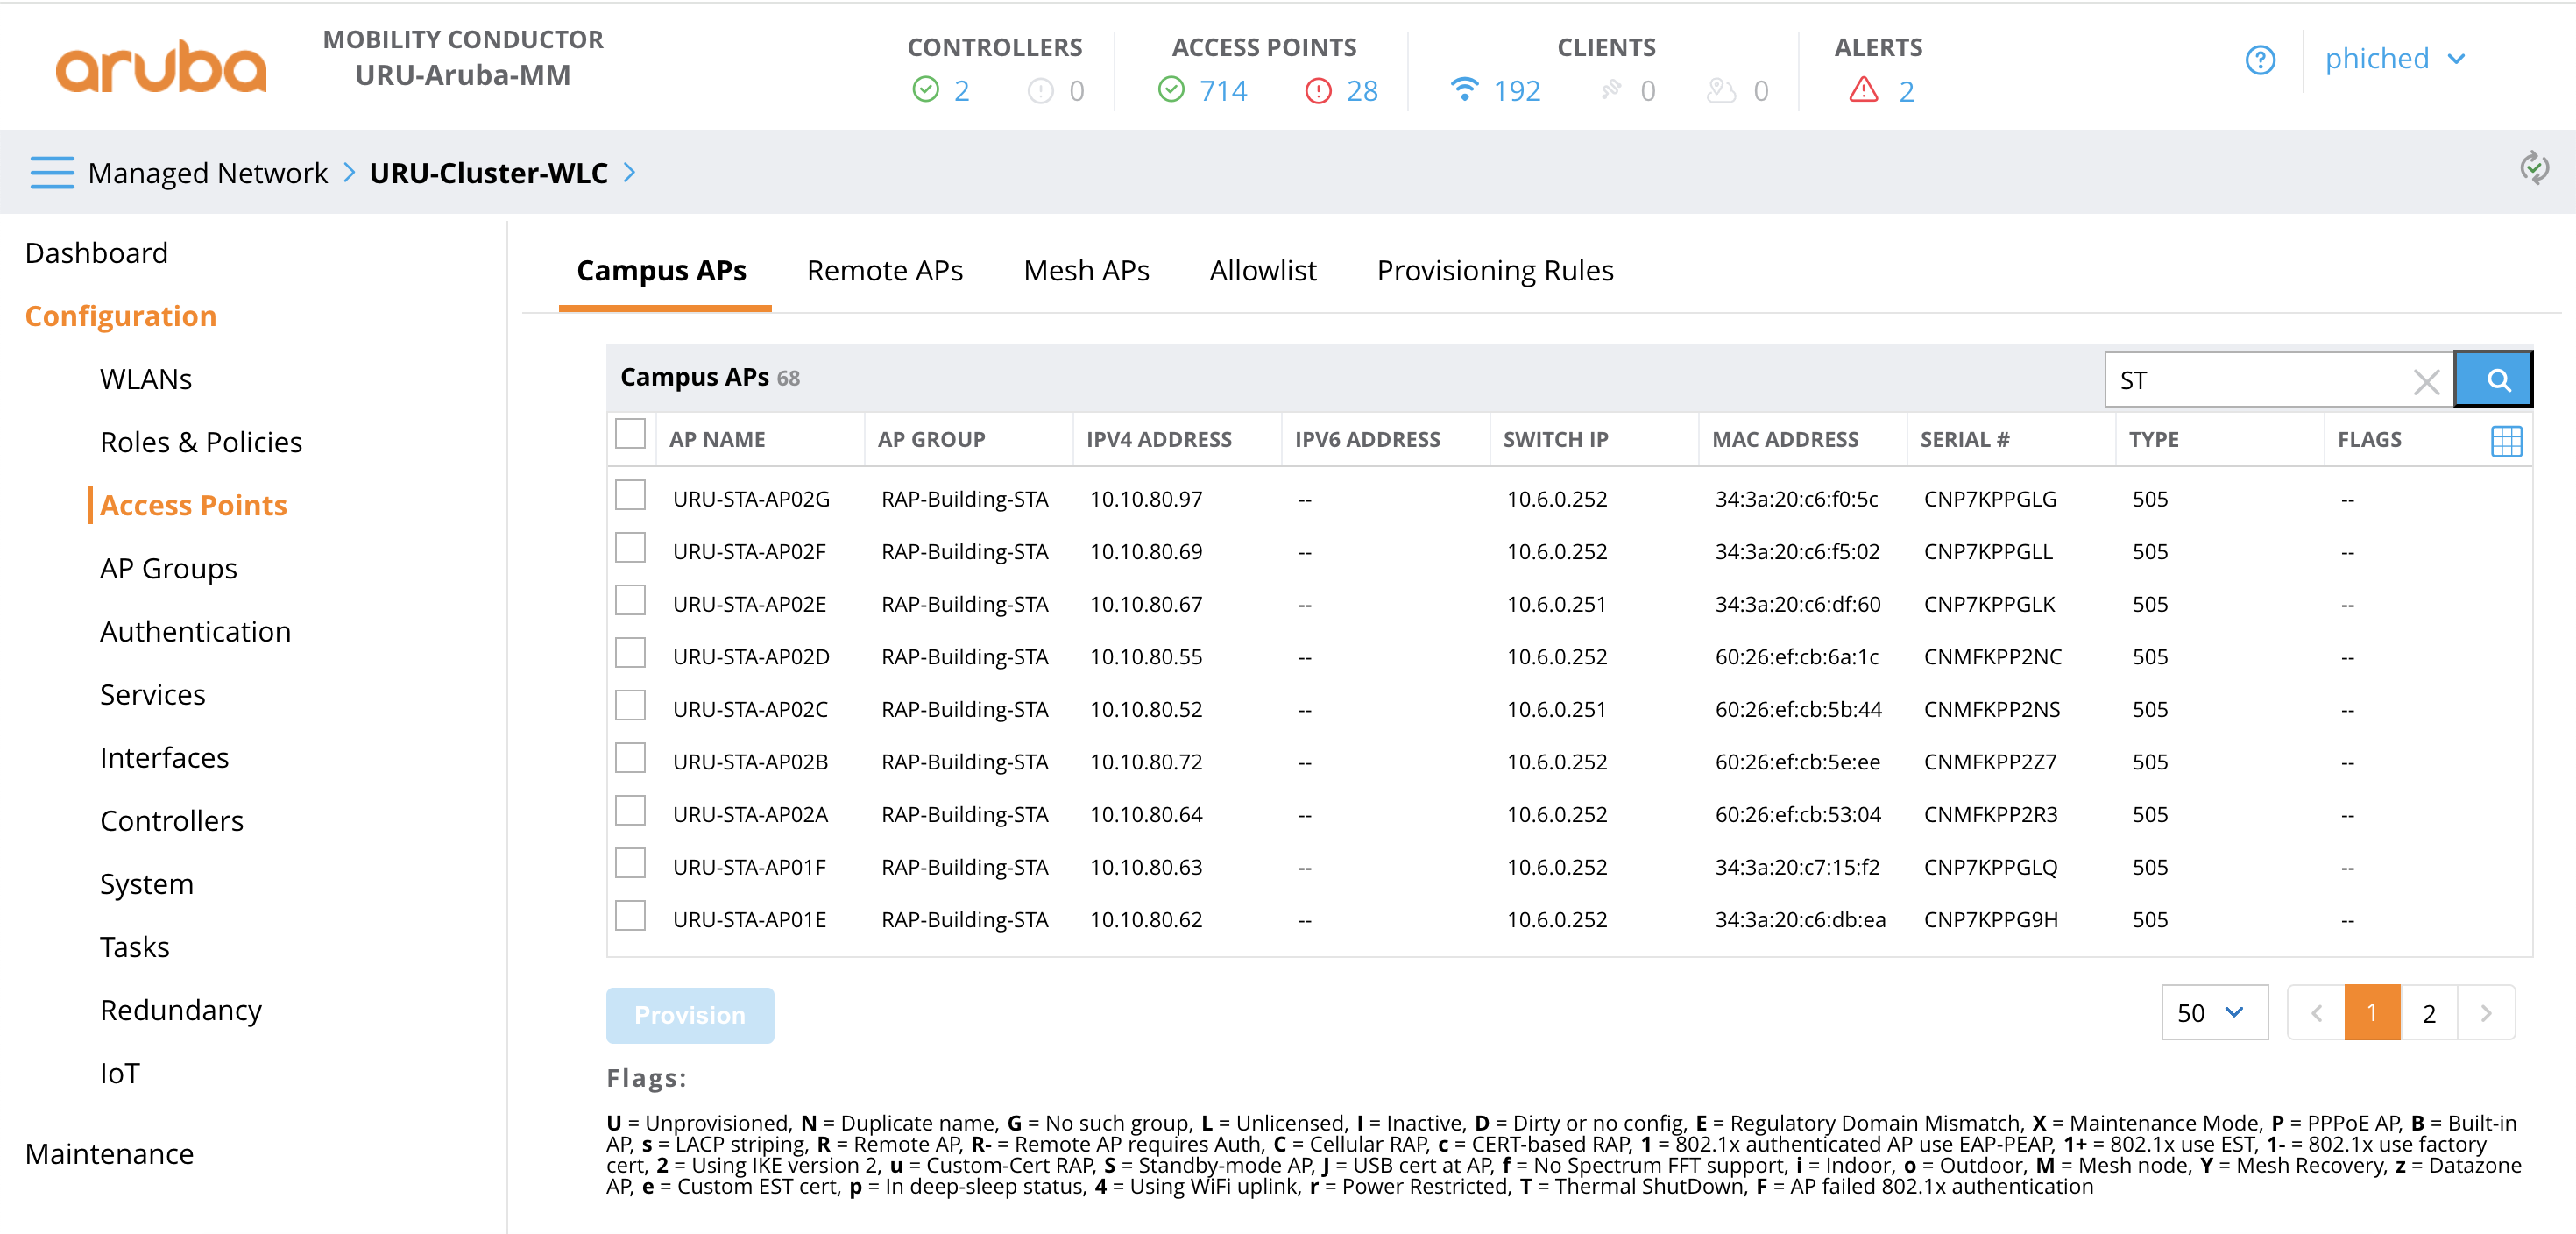Click the 714 access points count
This screenshot has height=1234, width=2576.
coord(1223,91)
